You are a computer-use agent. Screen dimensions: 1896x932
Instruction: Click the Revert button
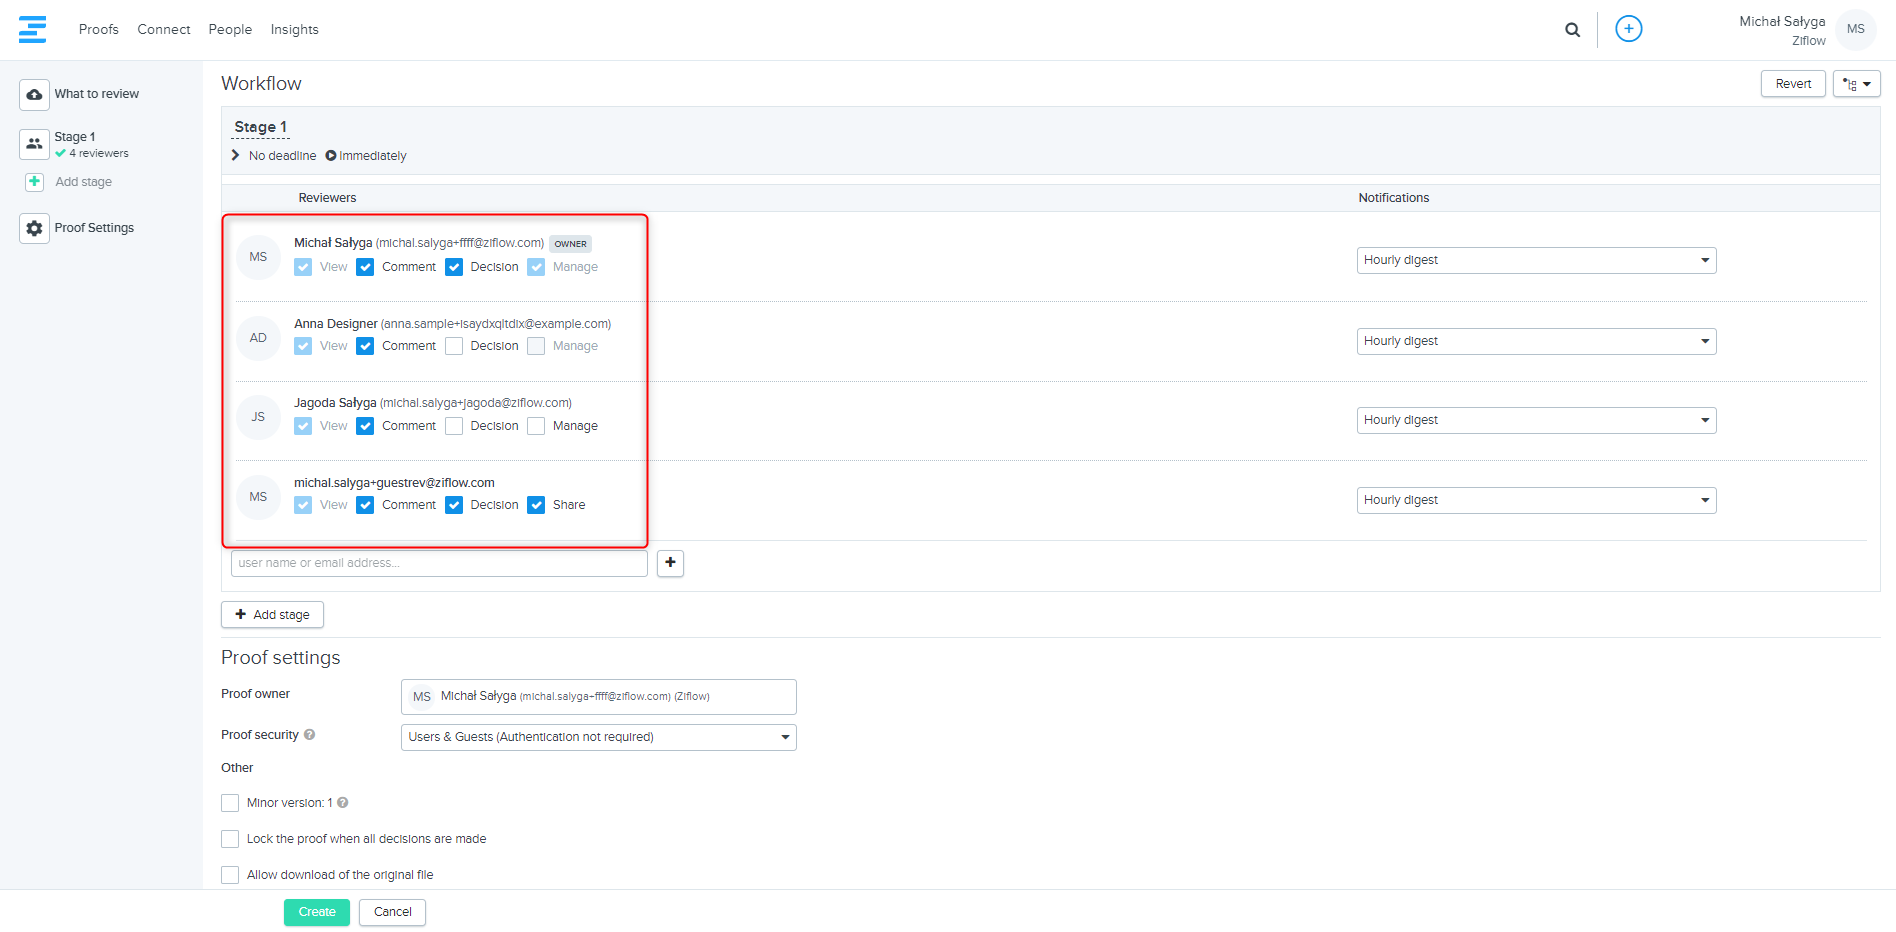(x=1792, y=84)
